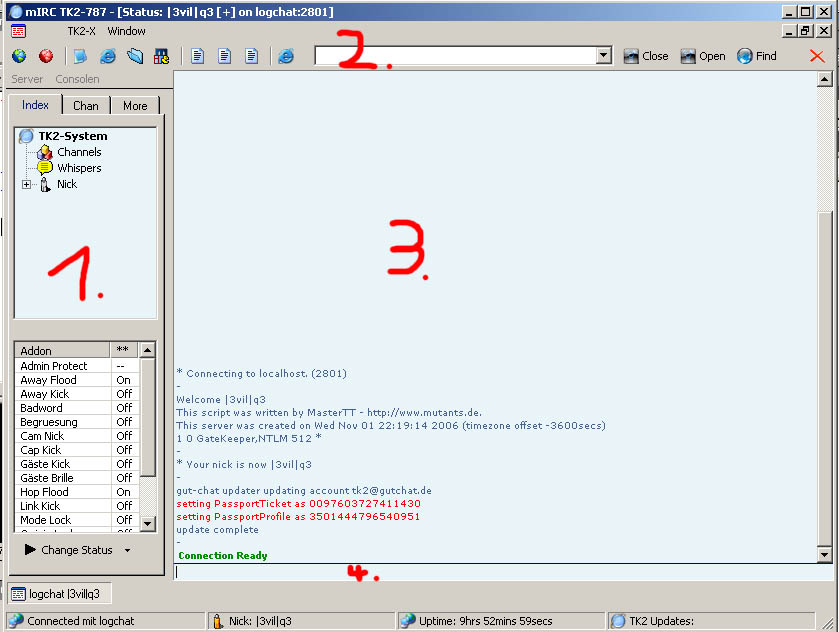Click the first document page toolbar icon
Image resolution: width=839 pixels, height=632 pixels.
click(x=198, y=56)
